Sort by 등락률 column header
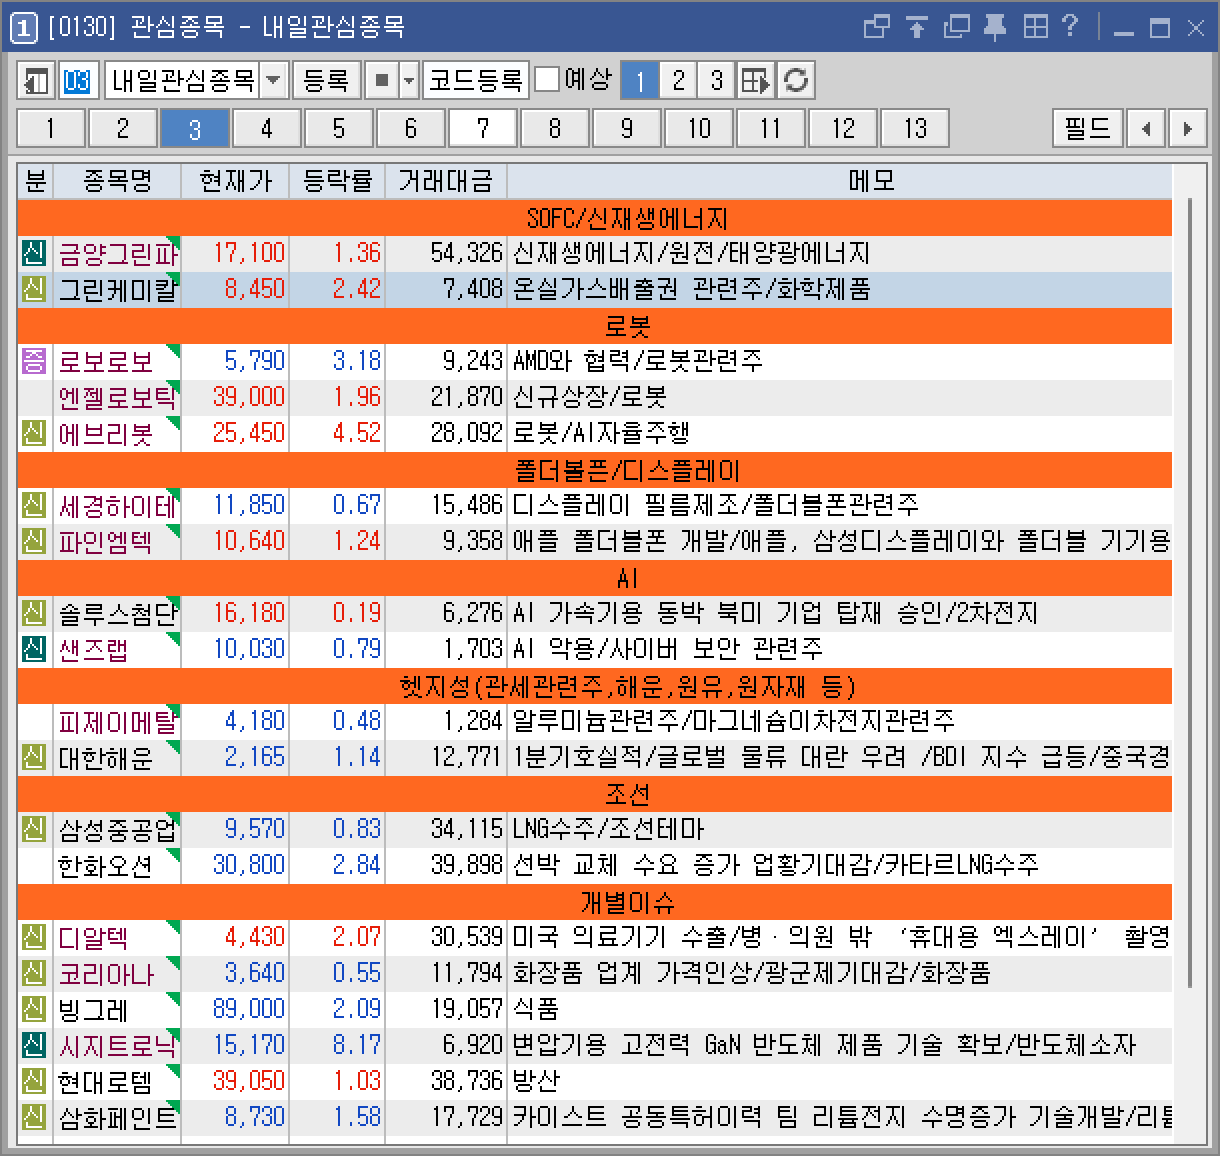Image resolution: width=1220 pixels, height=1156 pixels. 337,181
